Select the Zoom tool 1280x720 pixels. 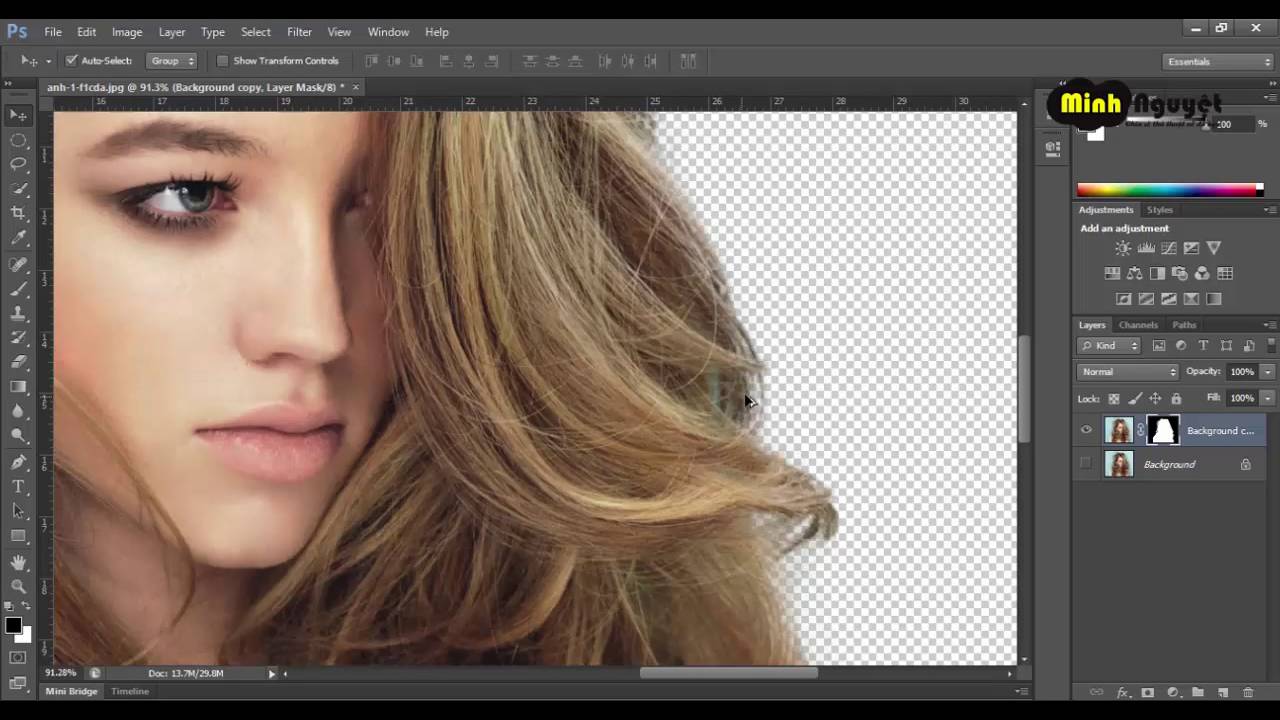click(18, 587)
